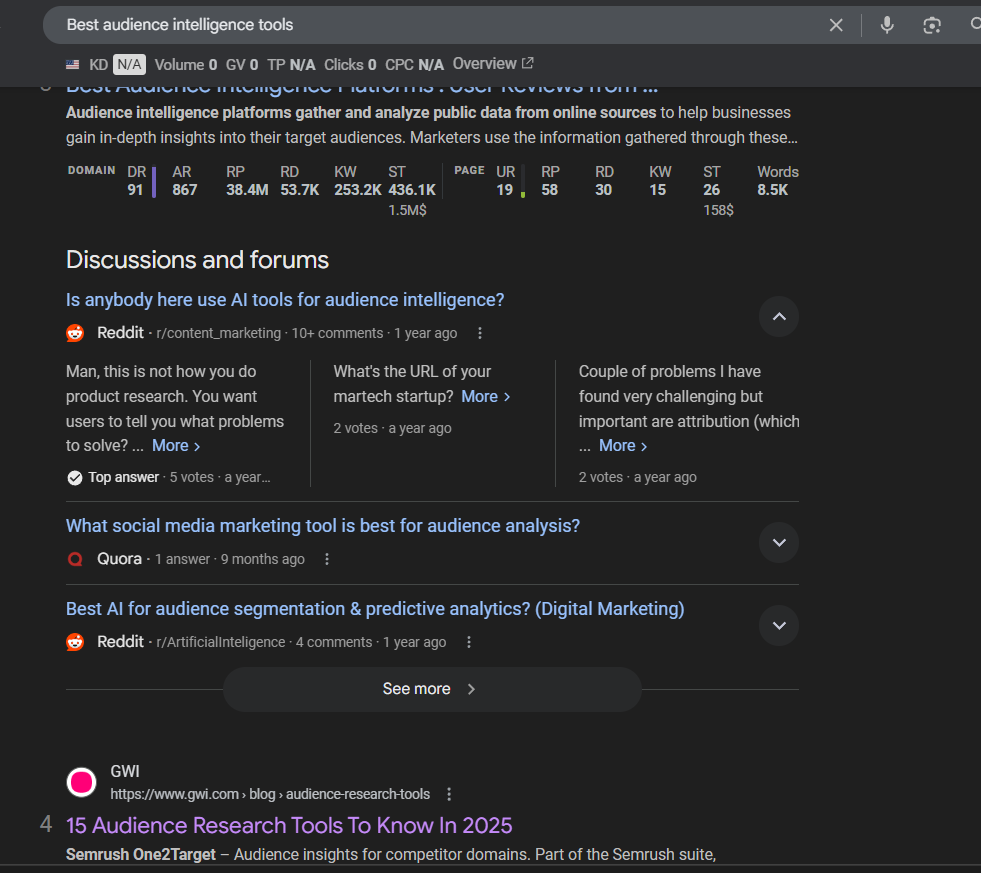Open Google Lens image search icon

932,25
